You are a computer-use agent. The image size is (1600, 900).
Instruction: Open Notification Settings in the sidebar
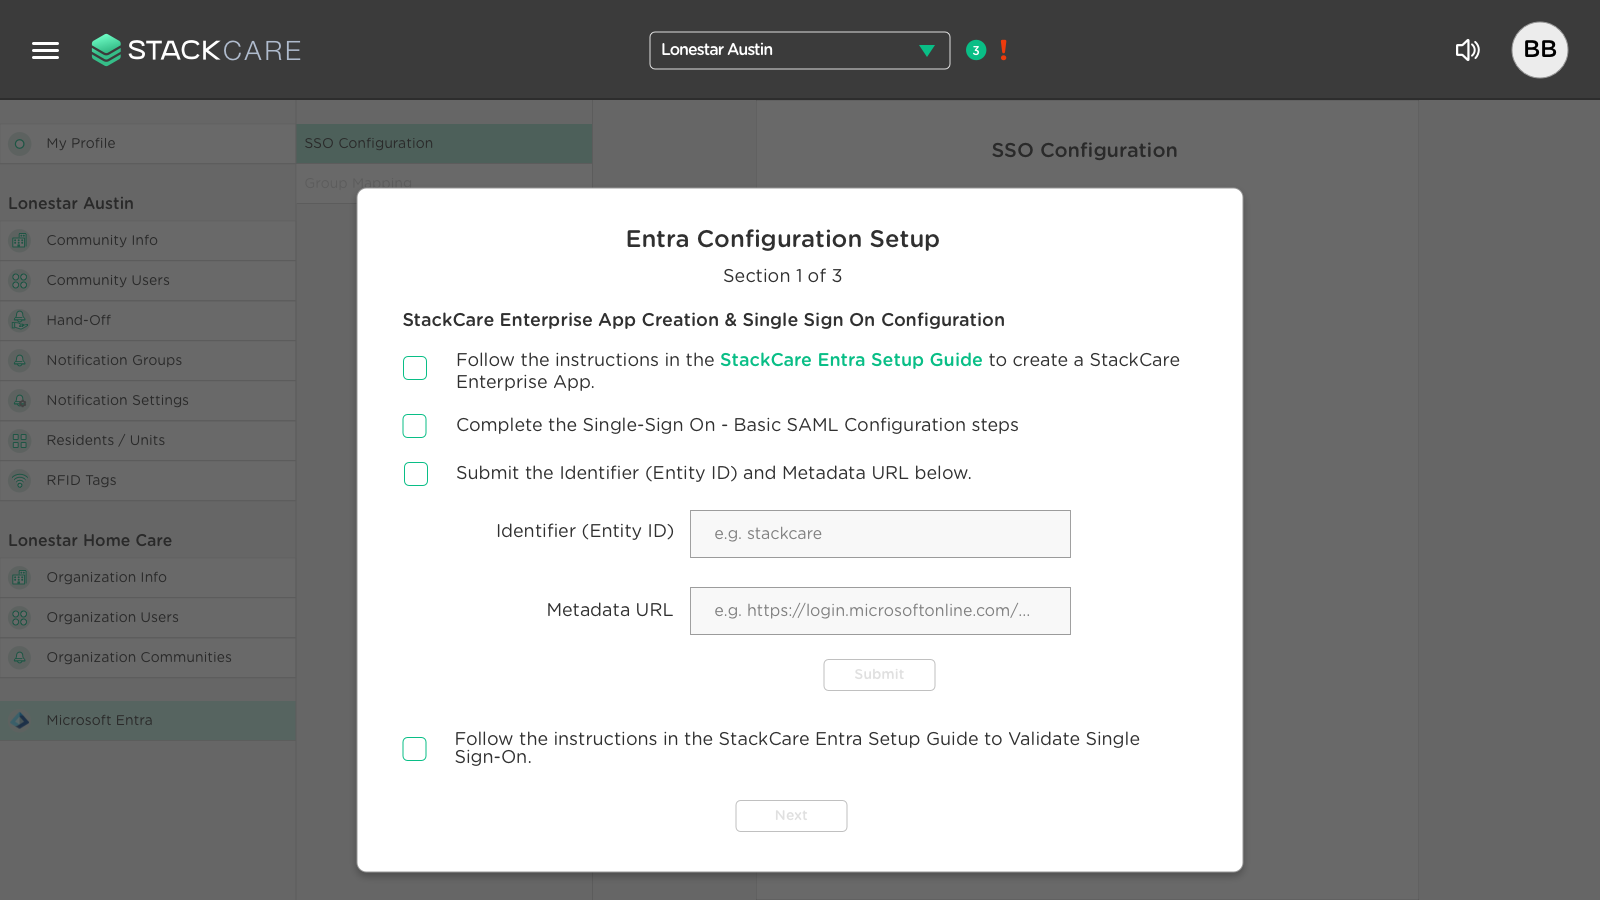click(x=148, y=401)
